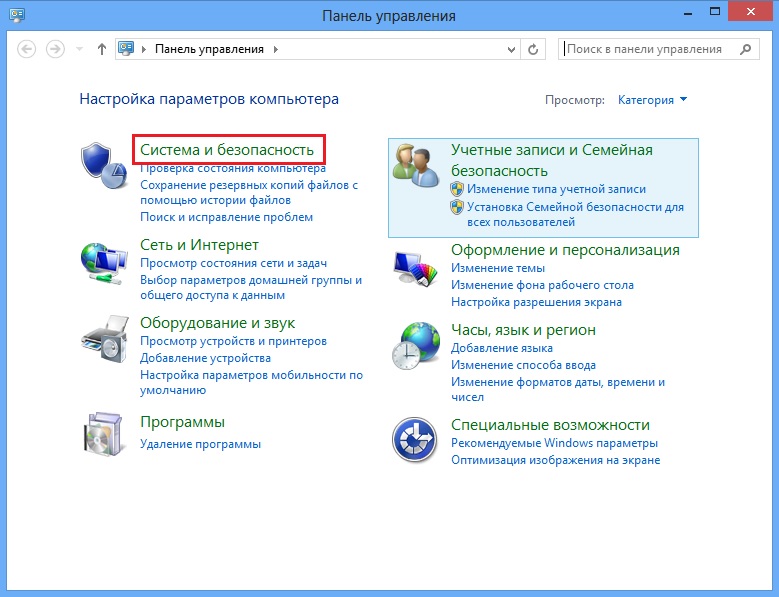
Task: Open Учетные записи и Семейная безопасность
Action: 551,160
